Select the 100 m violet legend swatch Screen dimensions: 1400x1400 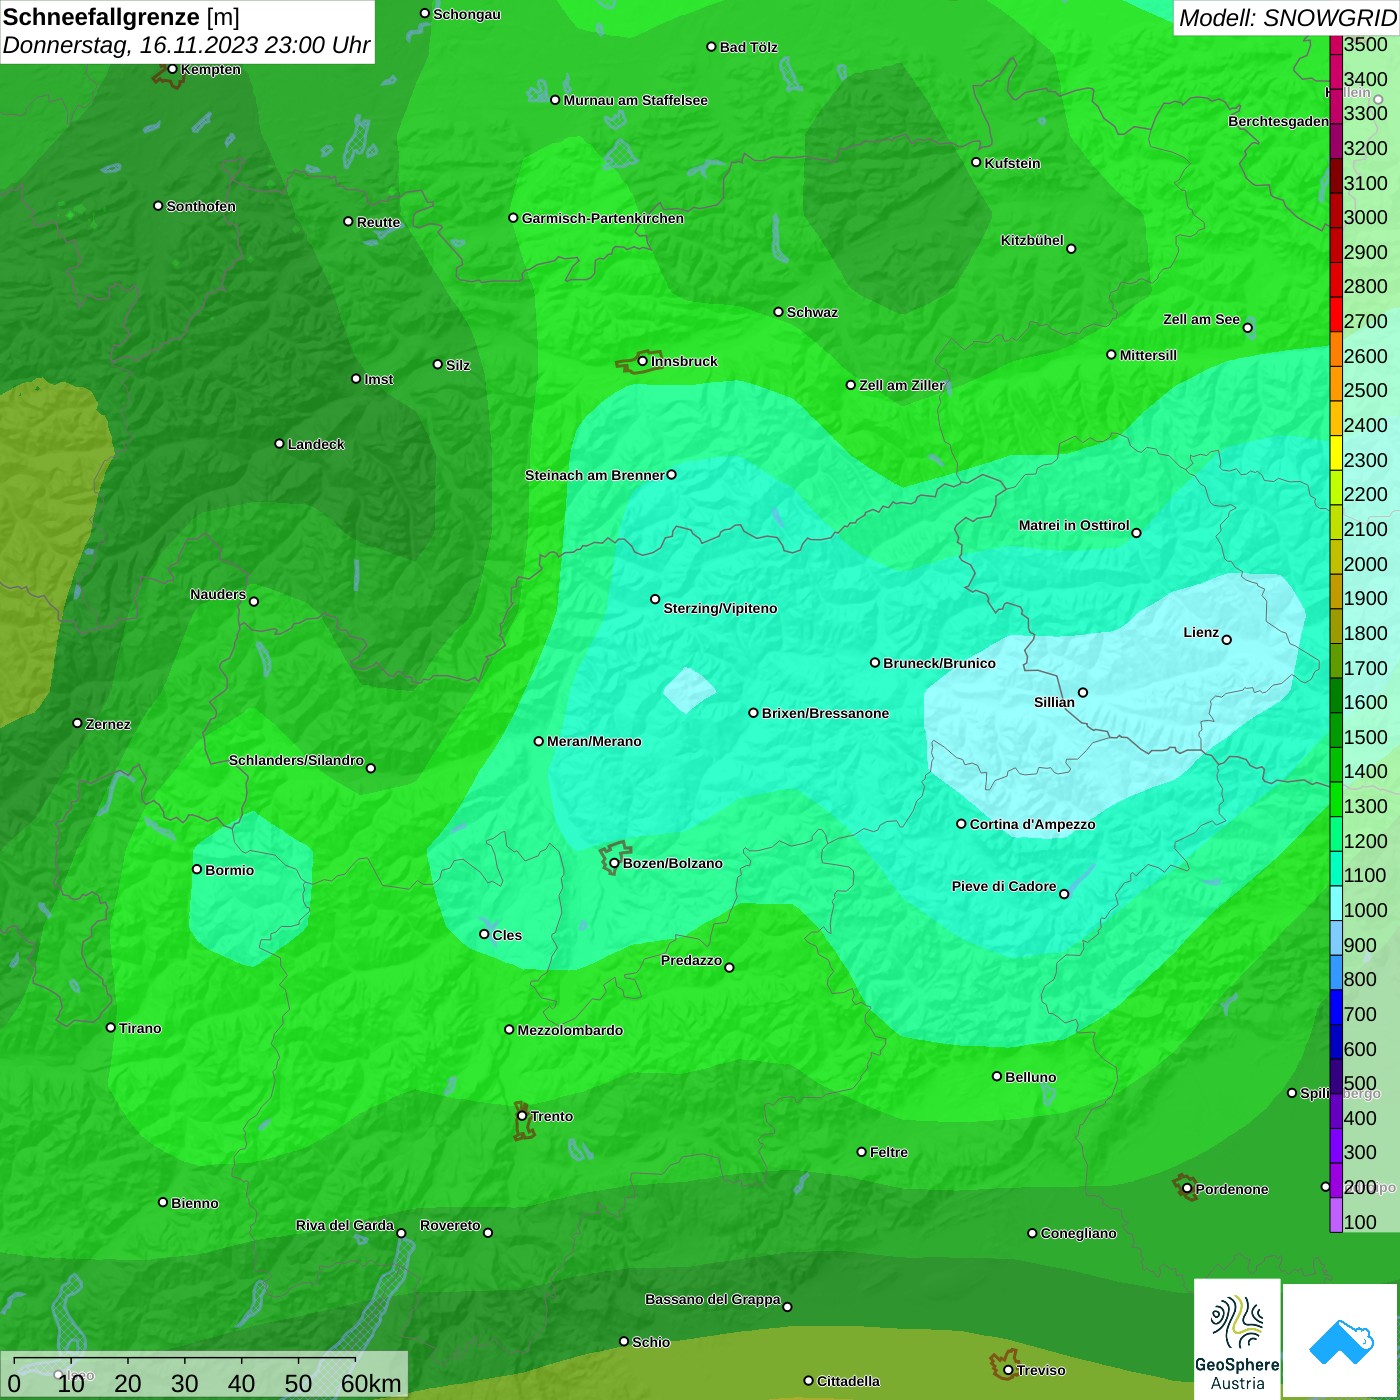pos(1336,1215)
